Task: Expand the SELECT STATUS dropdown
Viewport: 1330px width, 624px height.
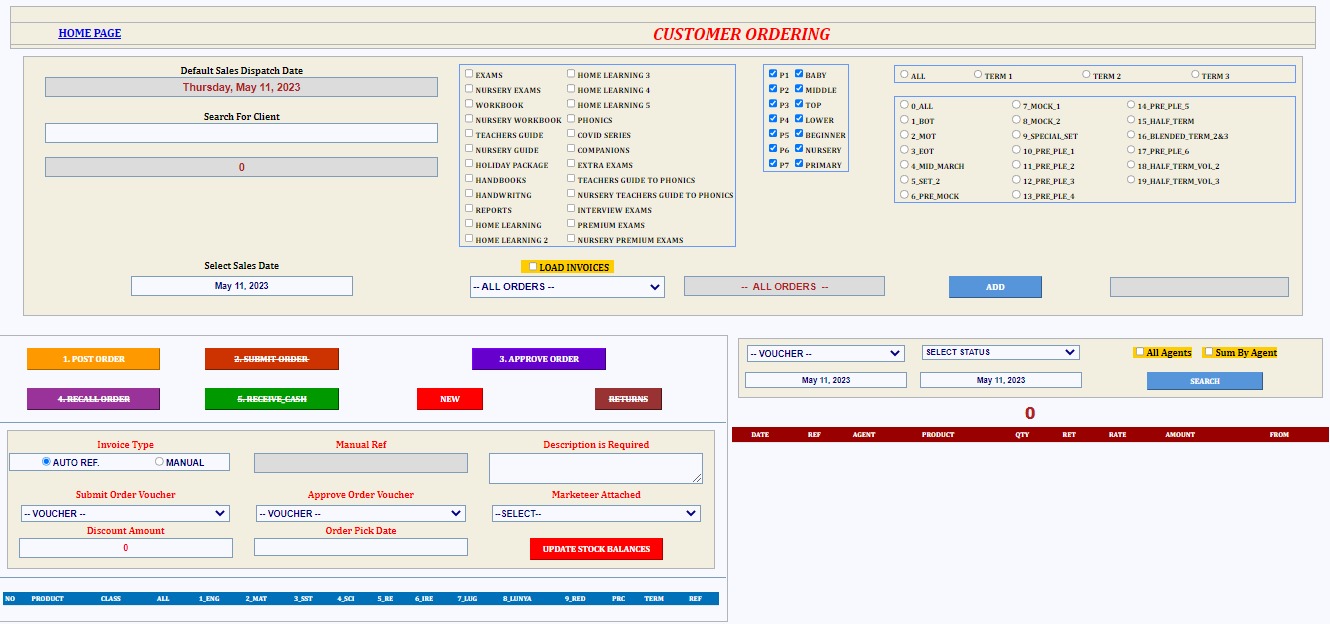Action: click(x=1001, y=352)
